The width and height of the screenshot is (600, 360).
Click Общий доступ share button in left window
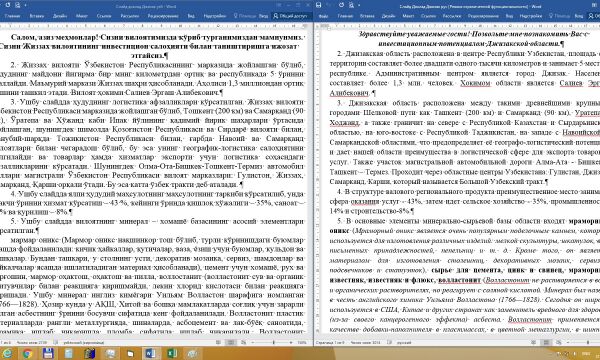[291, 16]
